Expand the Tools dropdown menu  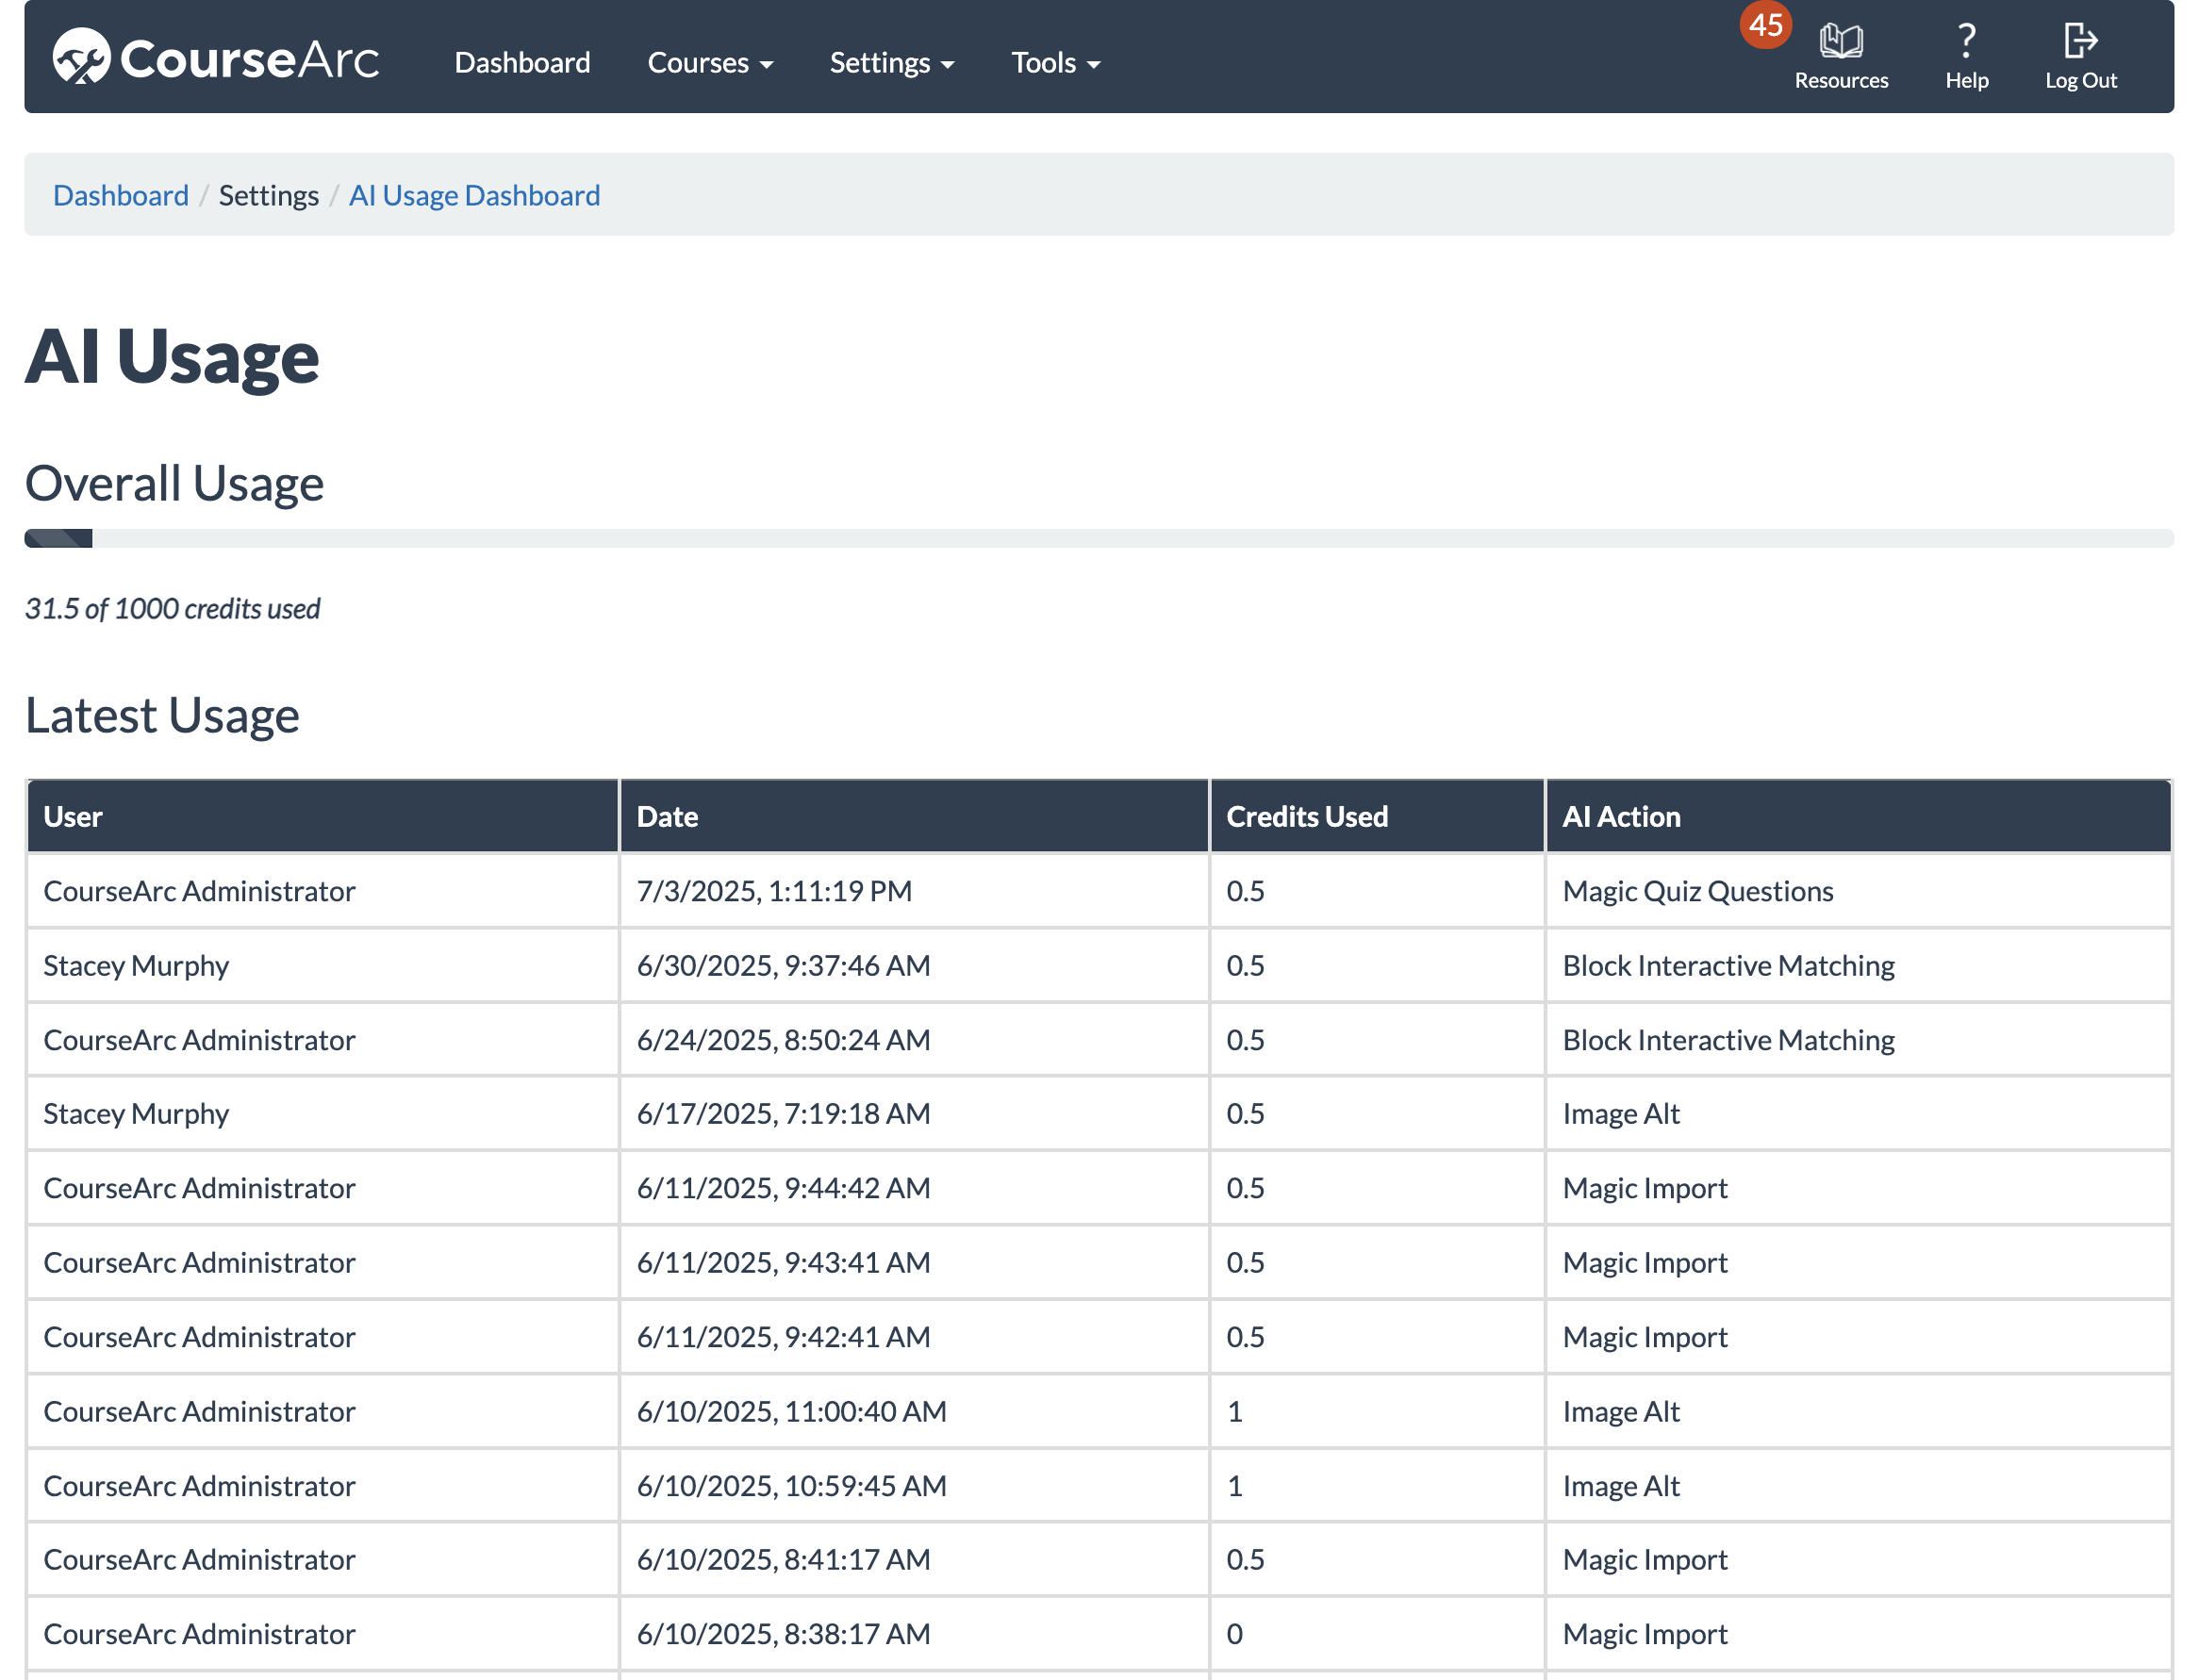click(x=1056, y=63)
